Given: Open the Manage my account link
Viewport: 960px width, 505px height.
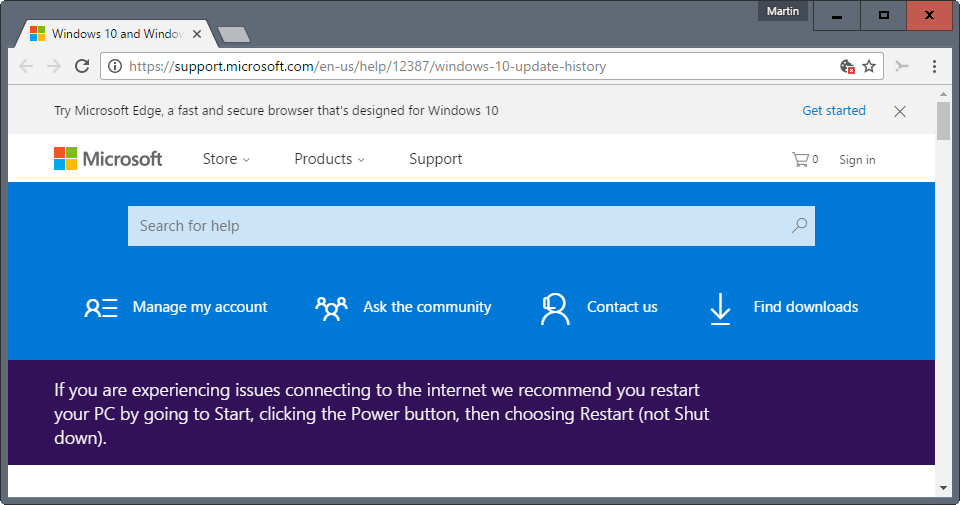Looking at the screenshot, I should (200, 307).
